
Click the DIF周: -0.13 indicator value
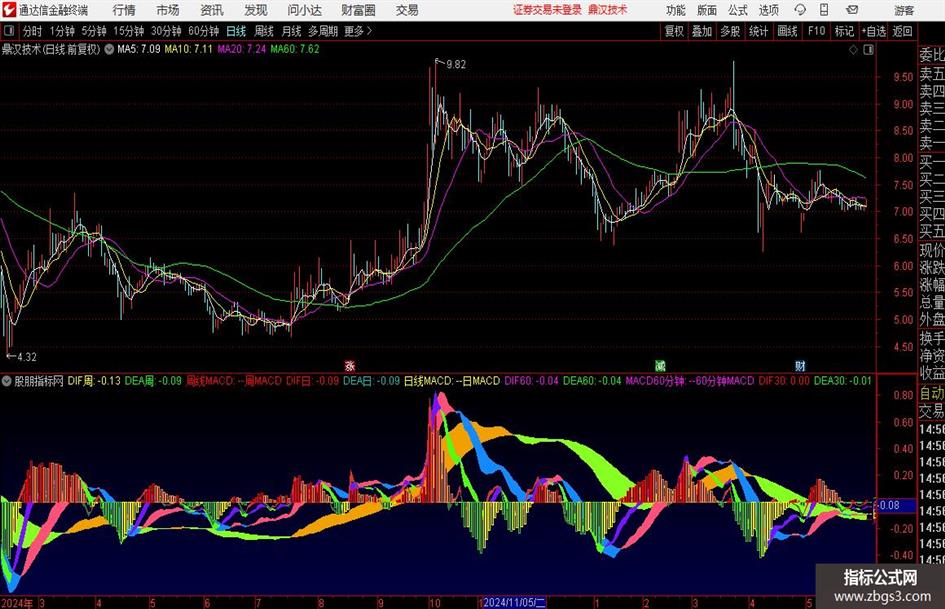pyautogui.click(x=93, y=381)
